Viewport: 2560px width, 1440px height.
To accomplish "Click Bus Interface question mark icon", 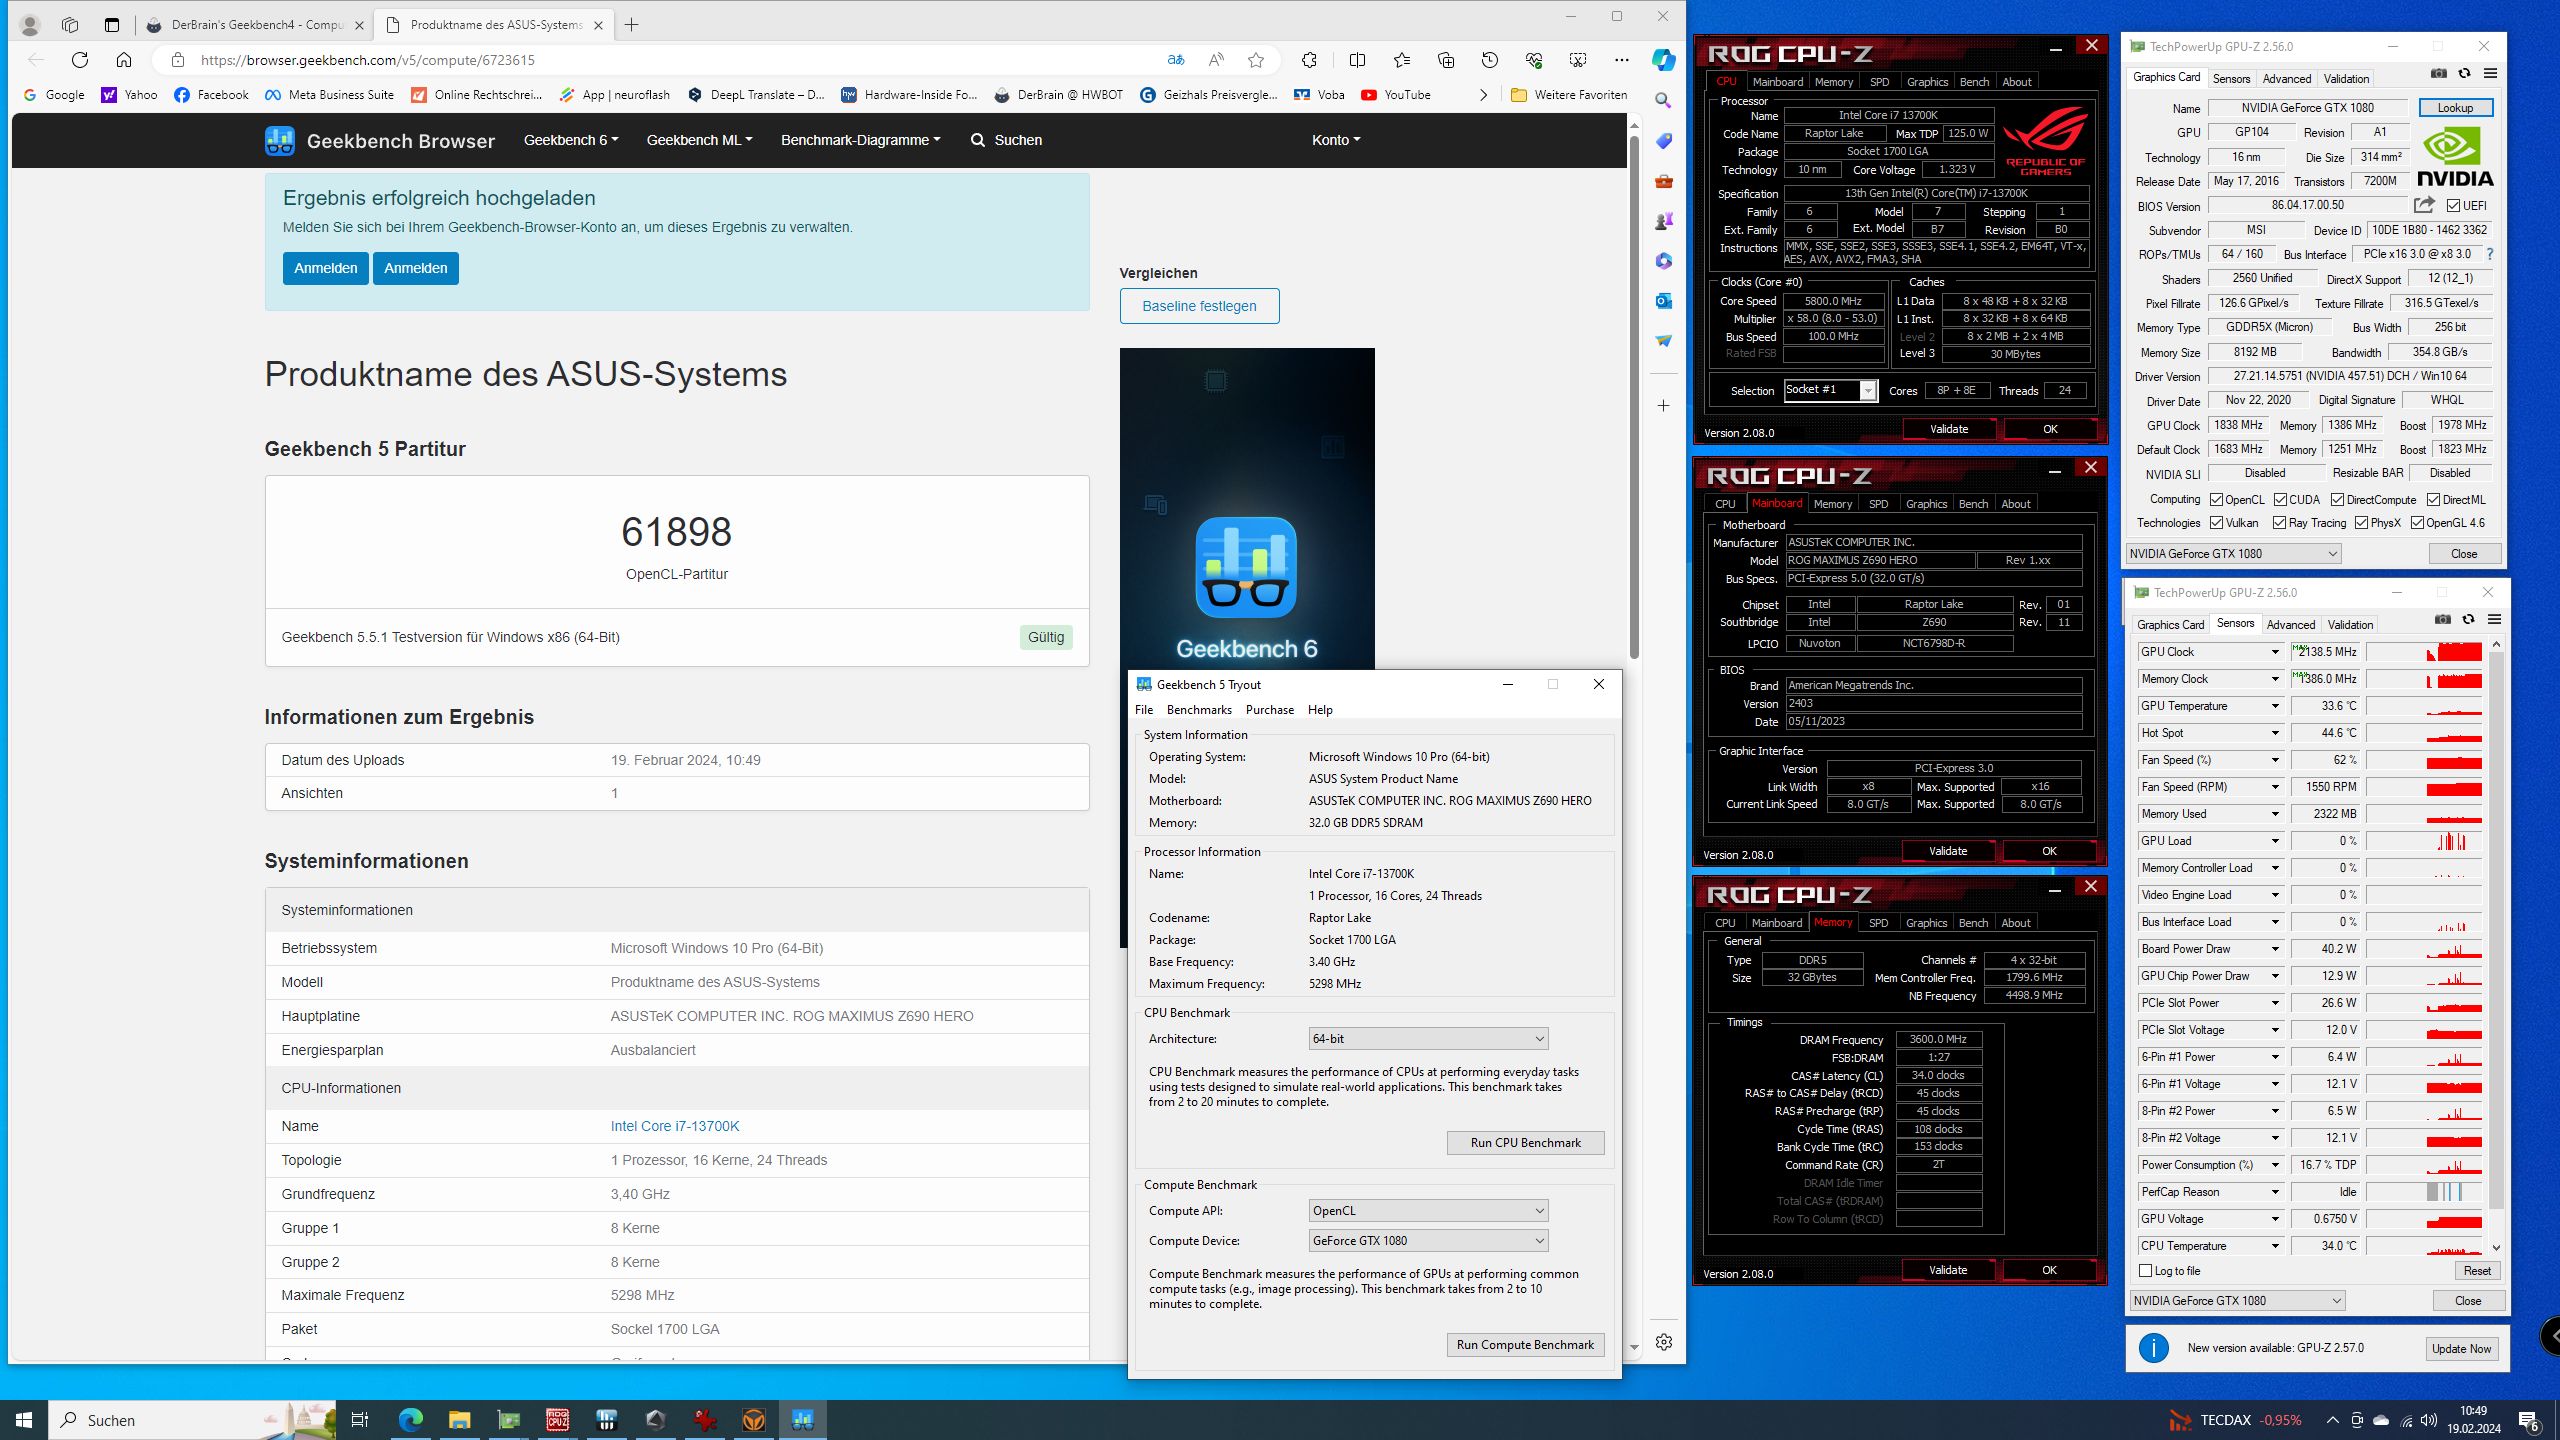I will [2489, 254].
